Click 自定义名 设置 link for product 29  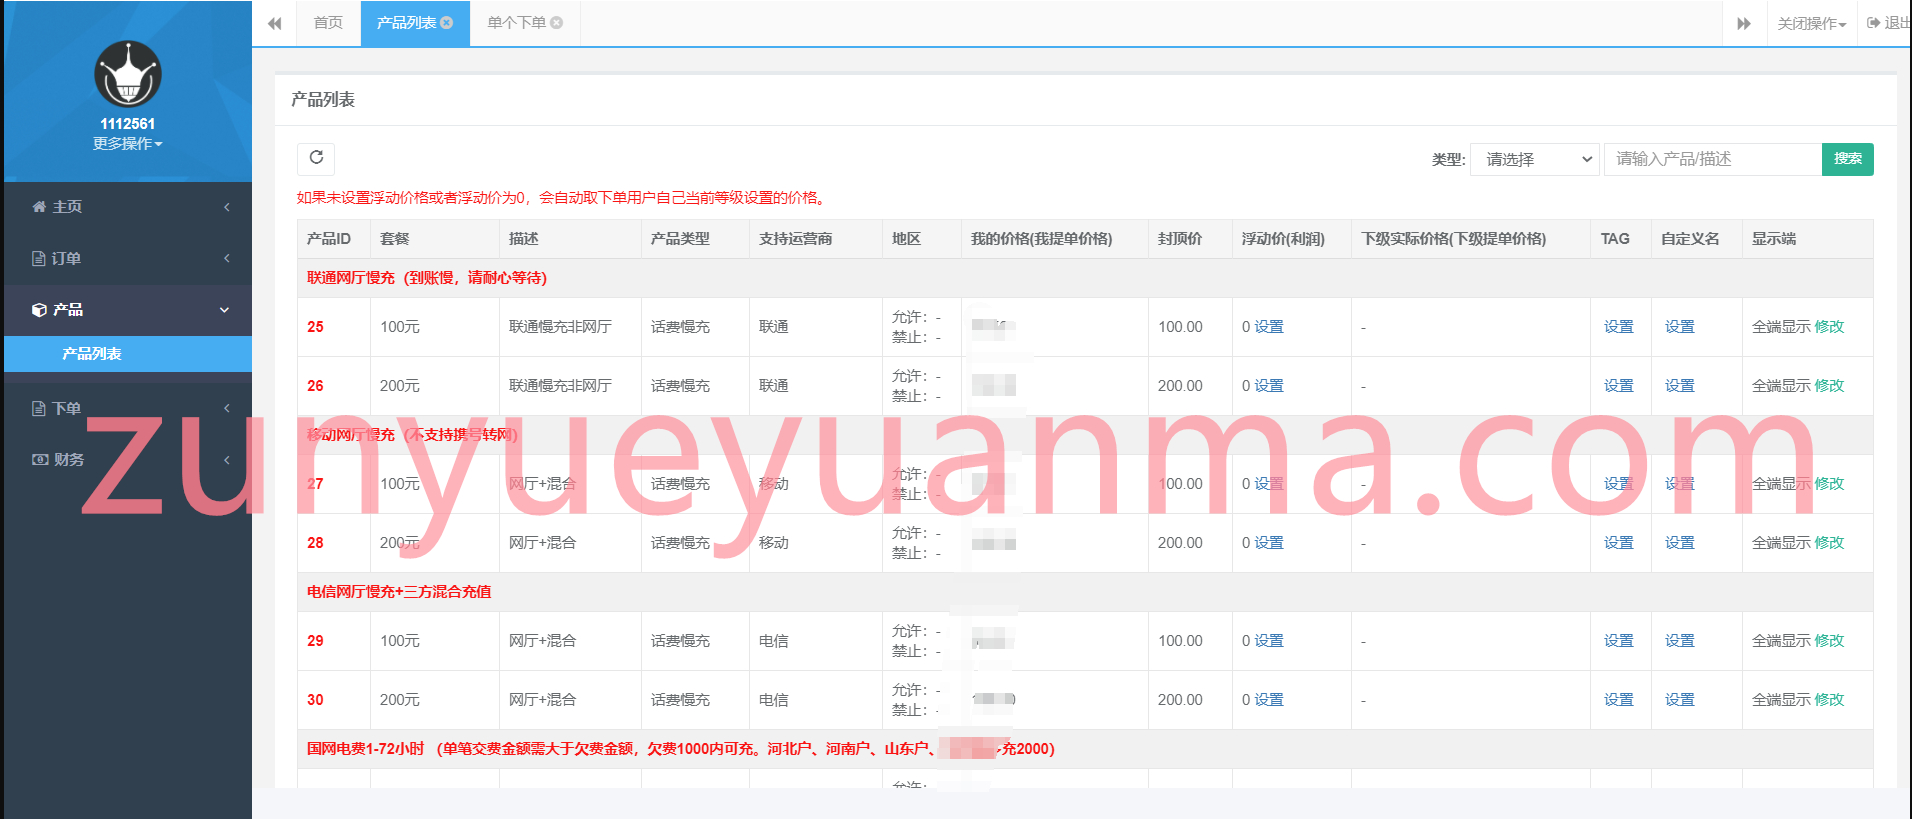(x=1680, y=641)
